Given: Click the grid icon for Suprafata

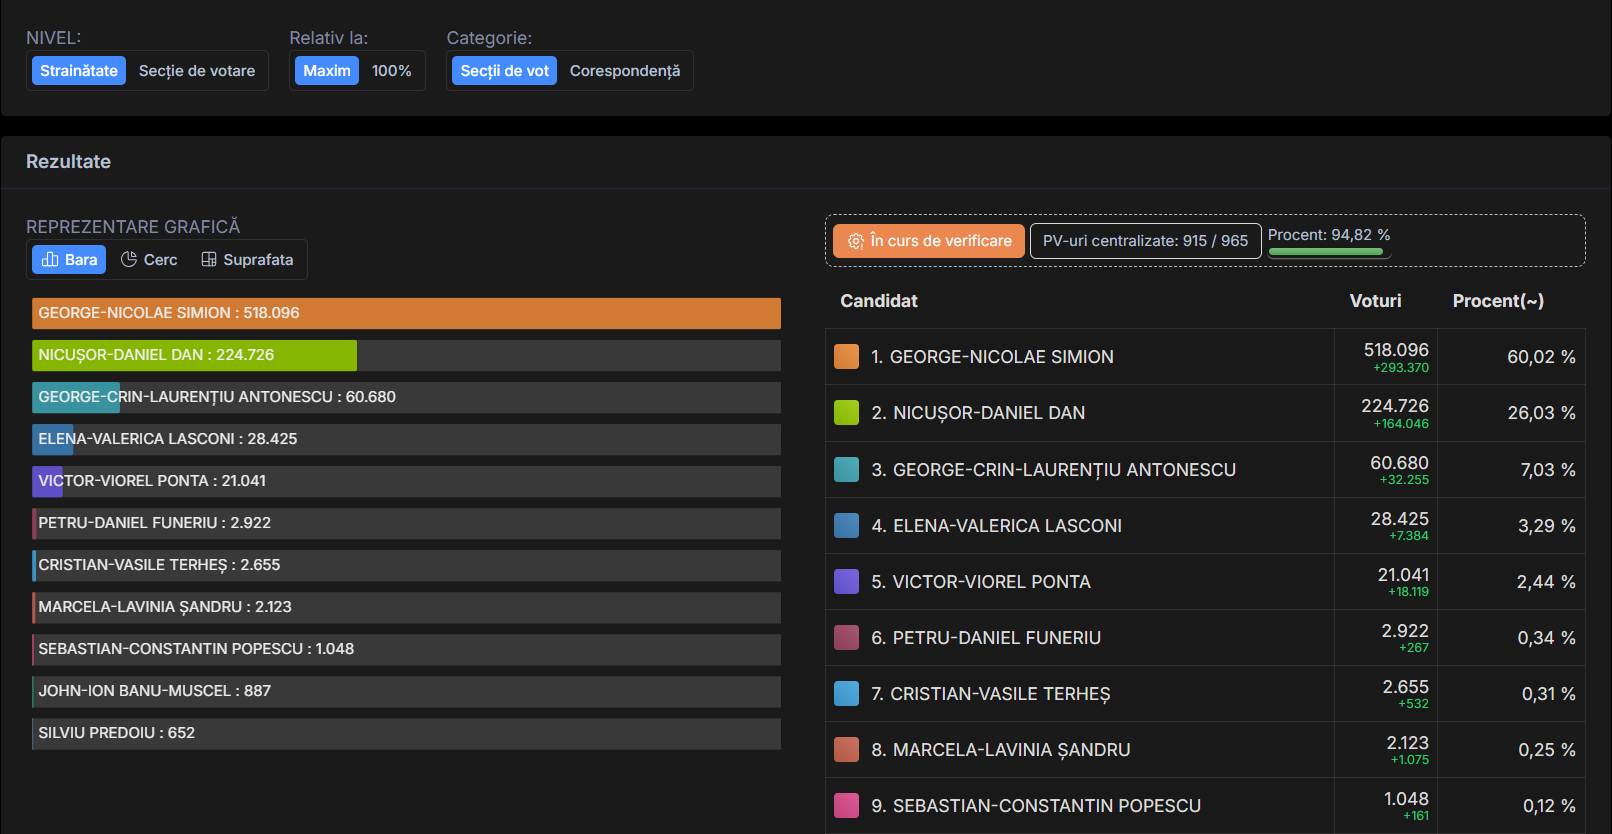Looking at the screenshot, I should coord(209,260).
